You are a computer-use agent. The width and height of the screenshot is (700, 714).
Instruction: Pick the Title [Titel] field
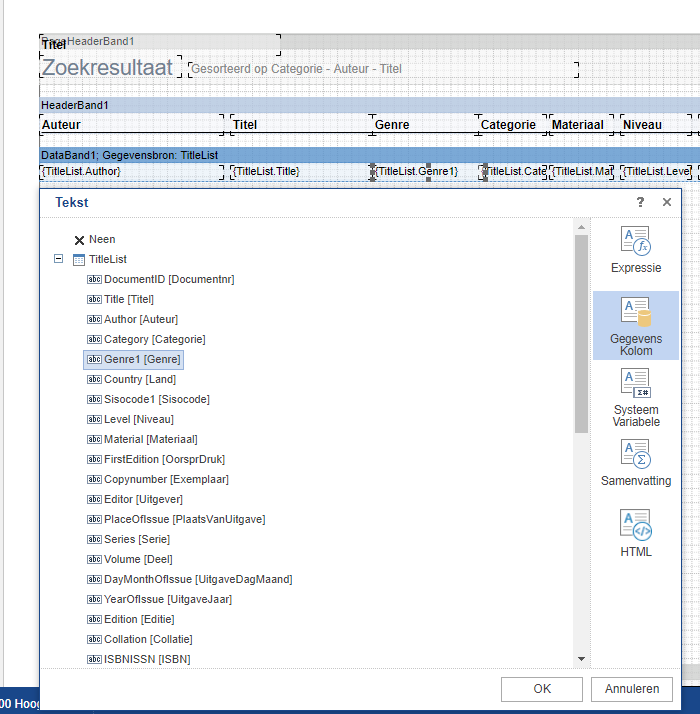pyautogui.click(x=128, y=299)
